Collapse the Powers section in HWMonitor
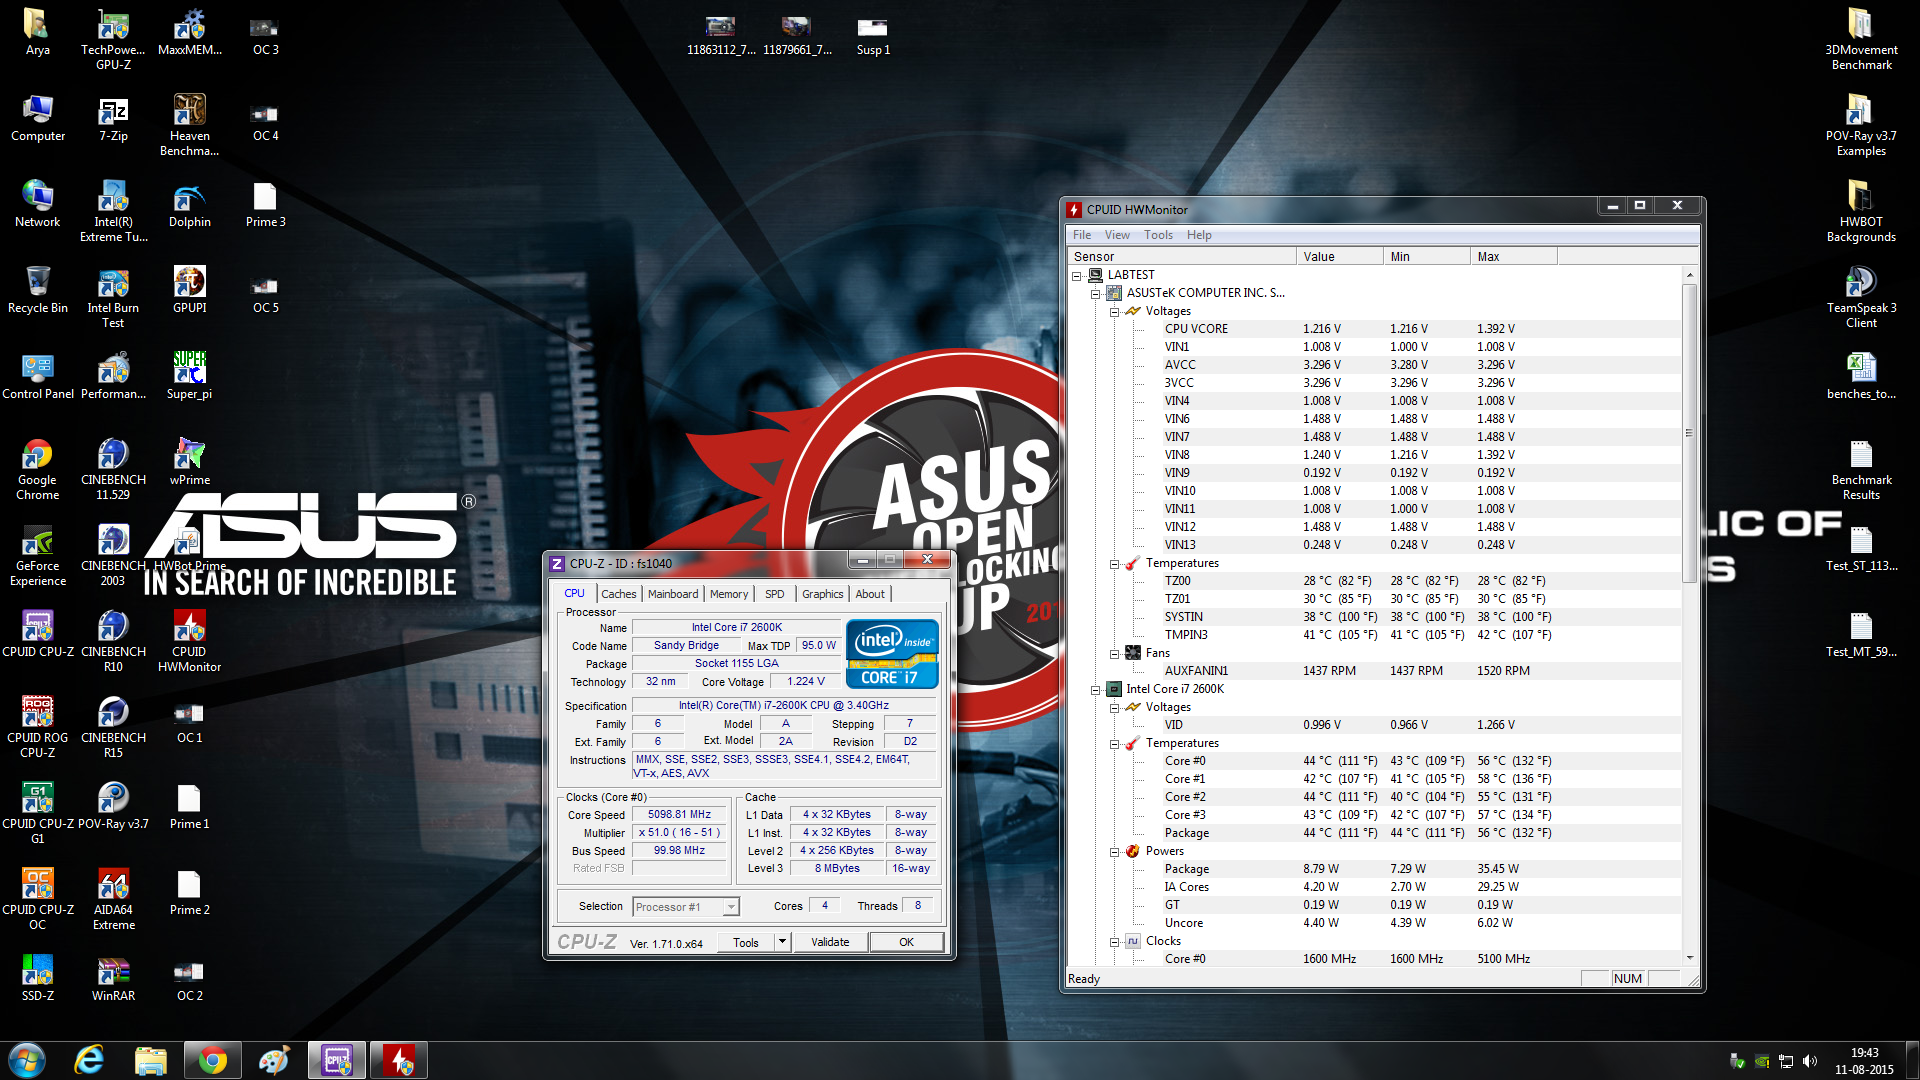This screenshot has width=1920, height=1080. (1114, 851)
